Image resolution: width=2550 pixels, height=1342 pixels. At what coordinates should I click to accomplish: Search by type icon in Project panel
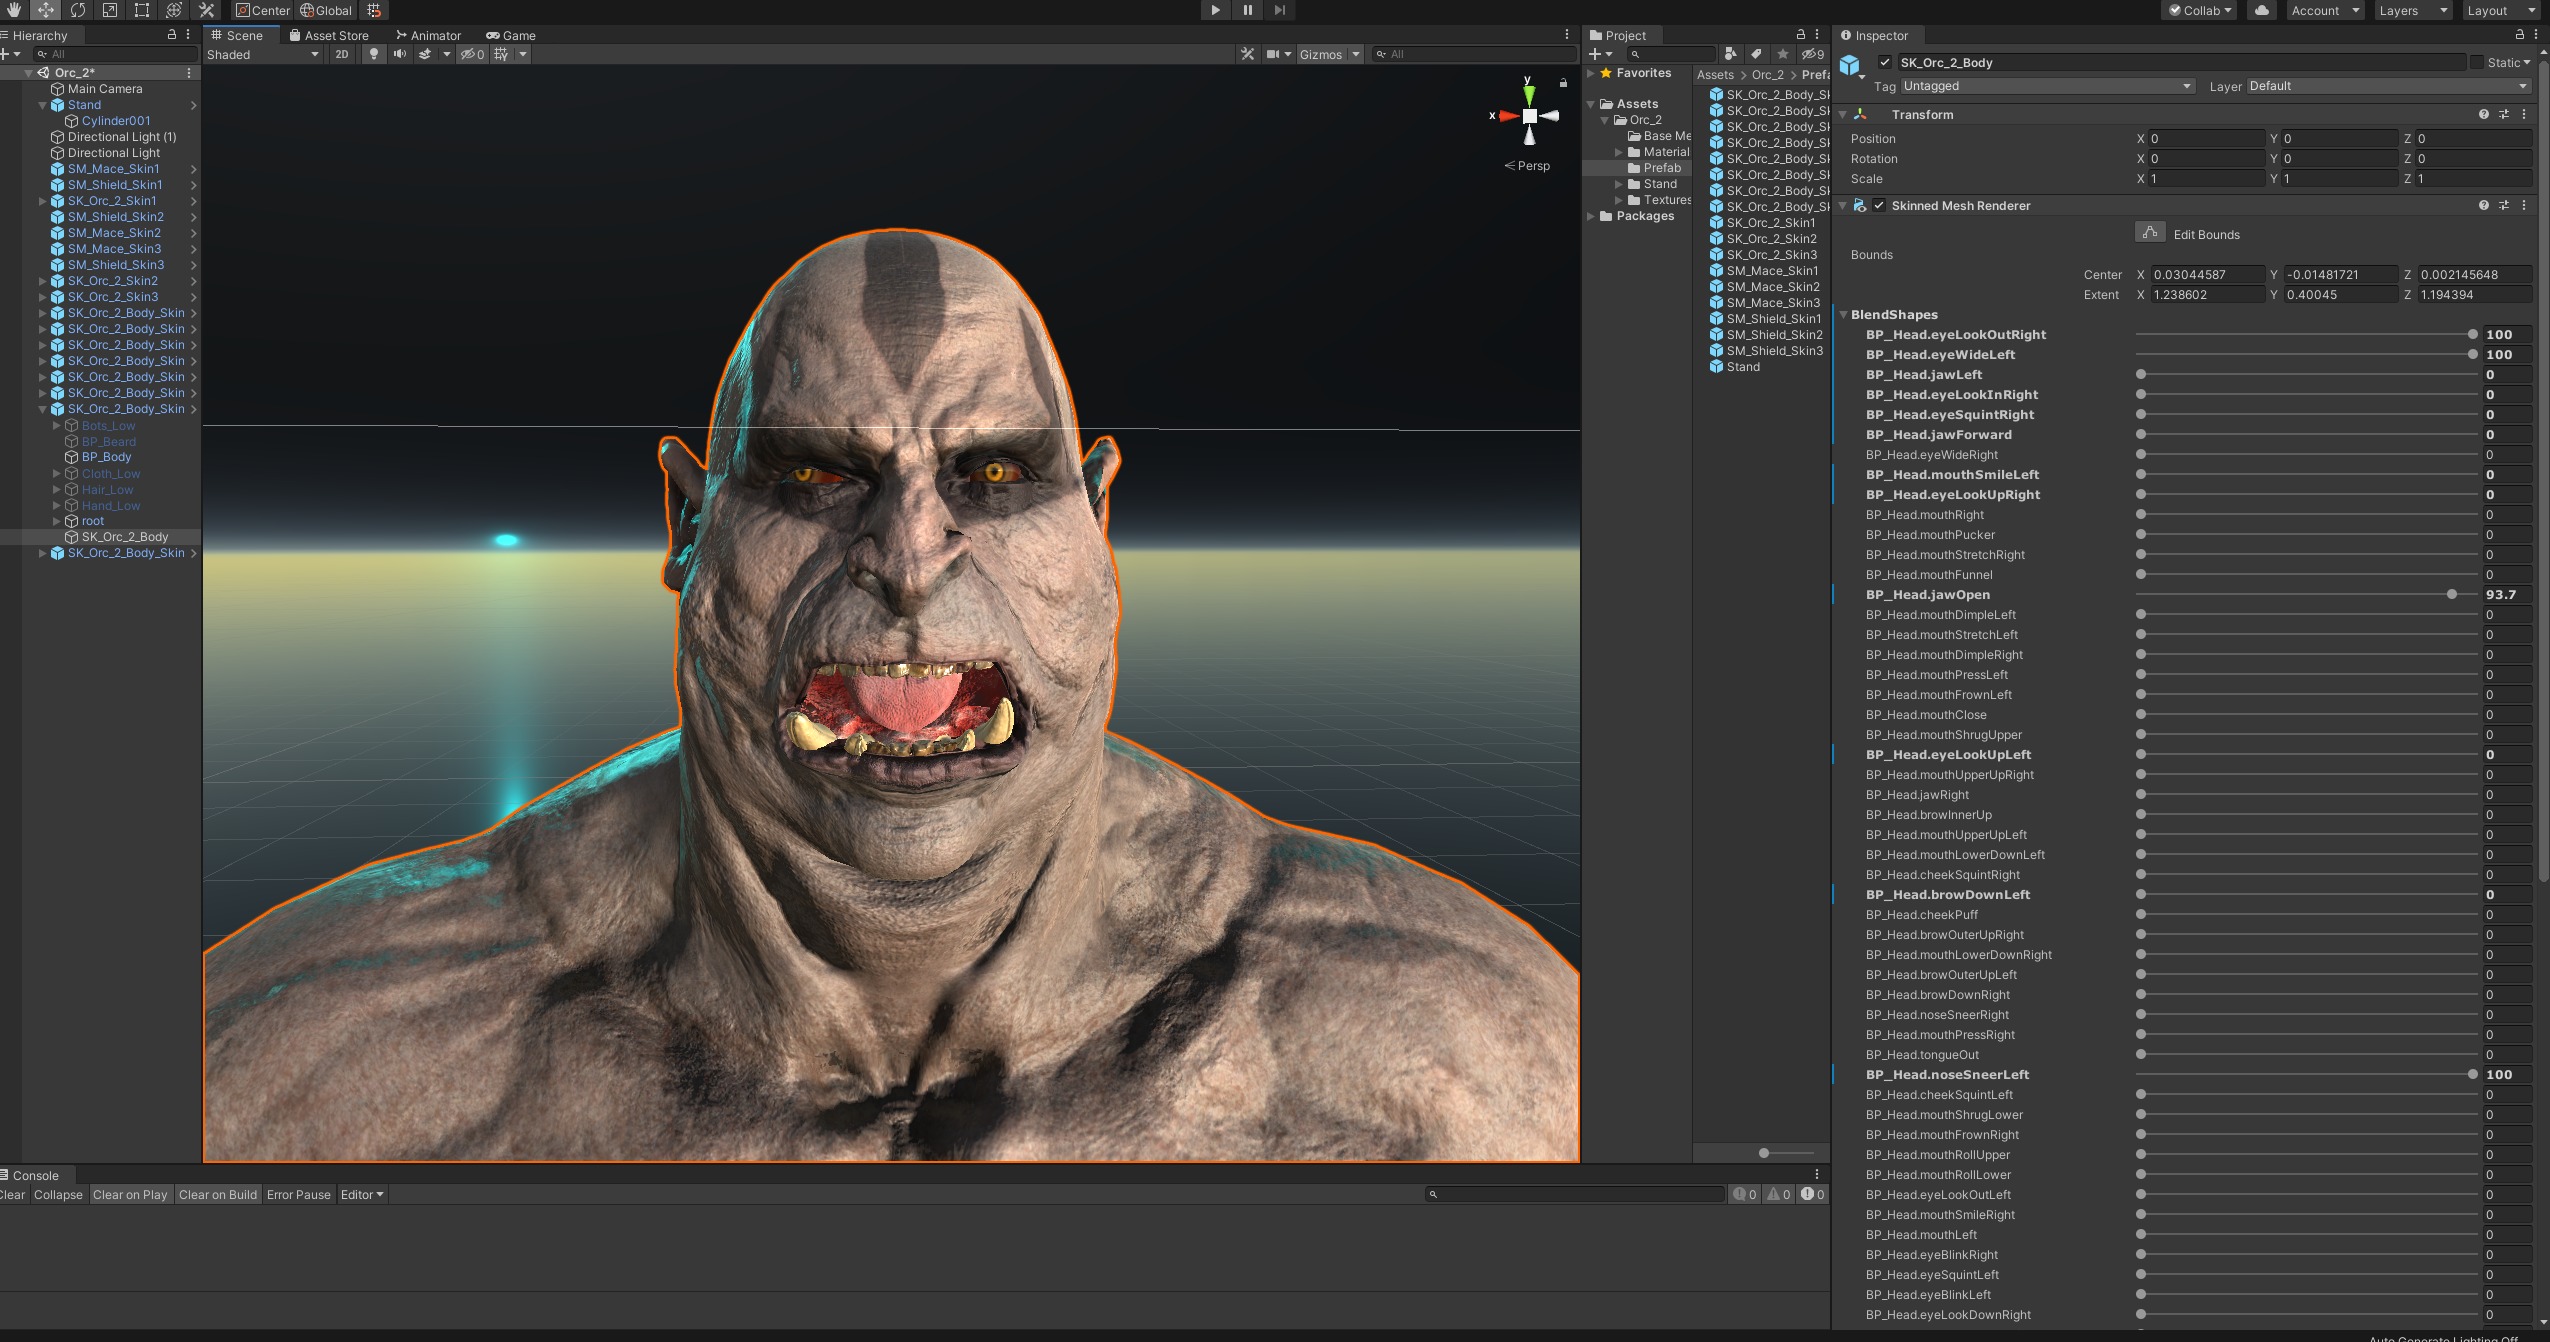(1731, 54)
